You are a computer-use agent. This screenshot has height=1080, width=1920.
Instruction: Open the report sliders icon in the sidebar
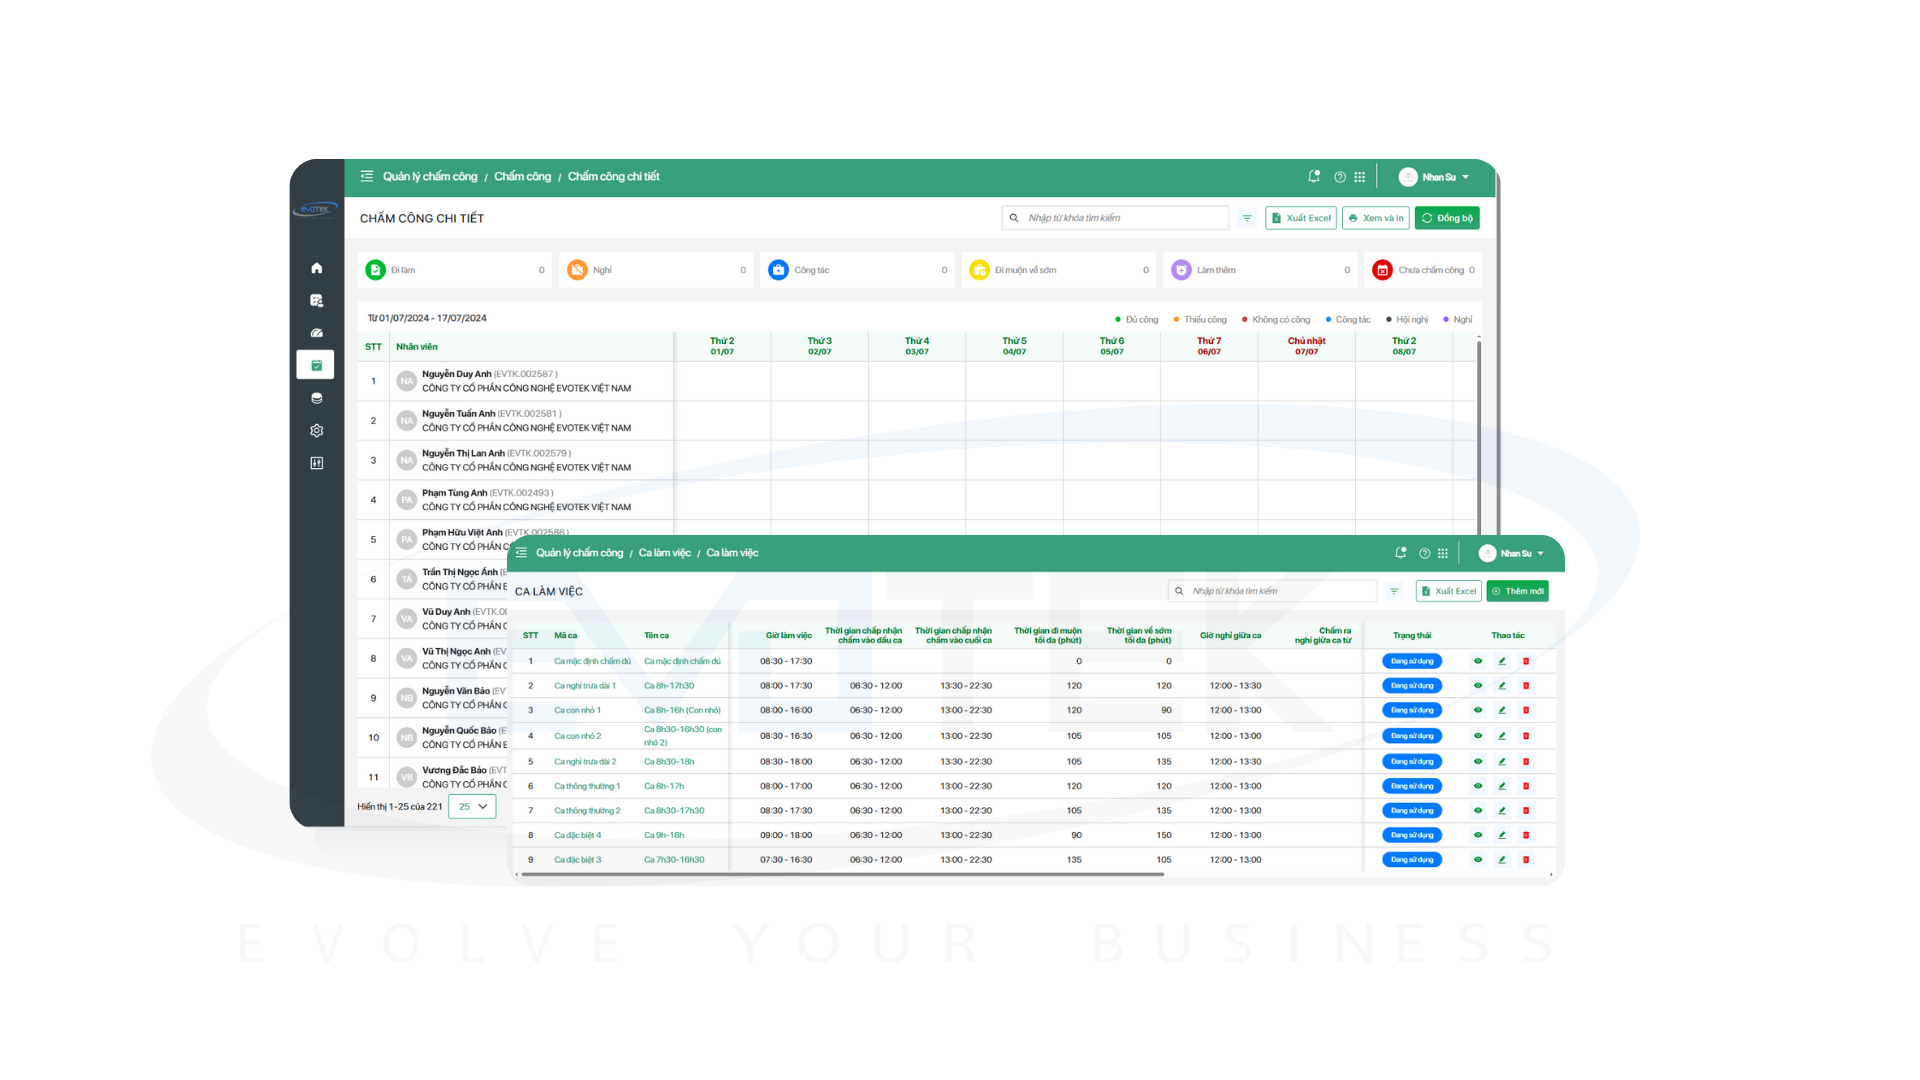pyautogui.click(x=316, y=463)
